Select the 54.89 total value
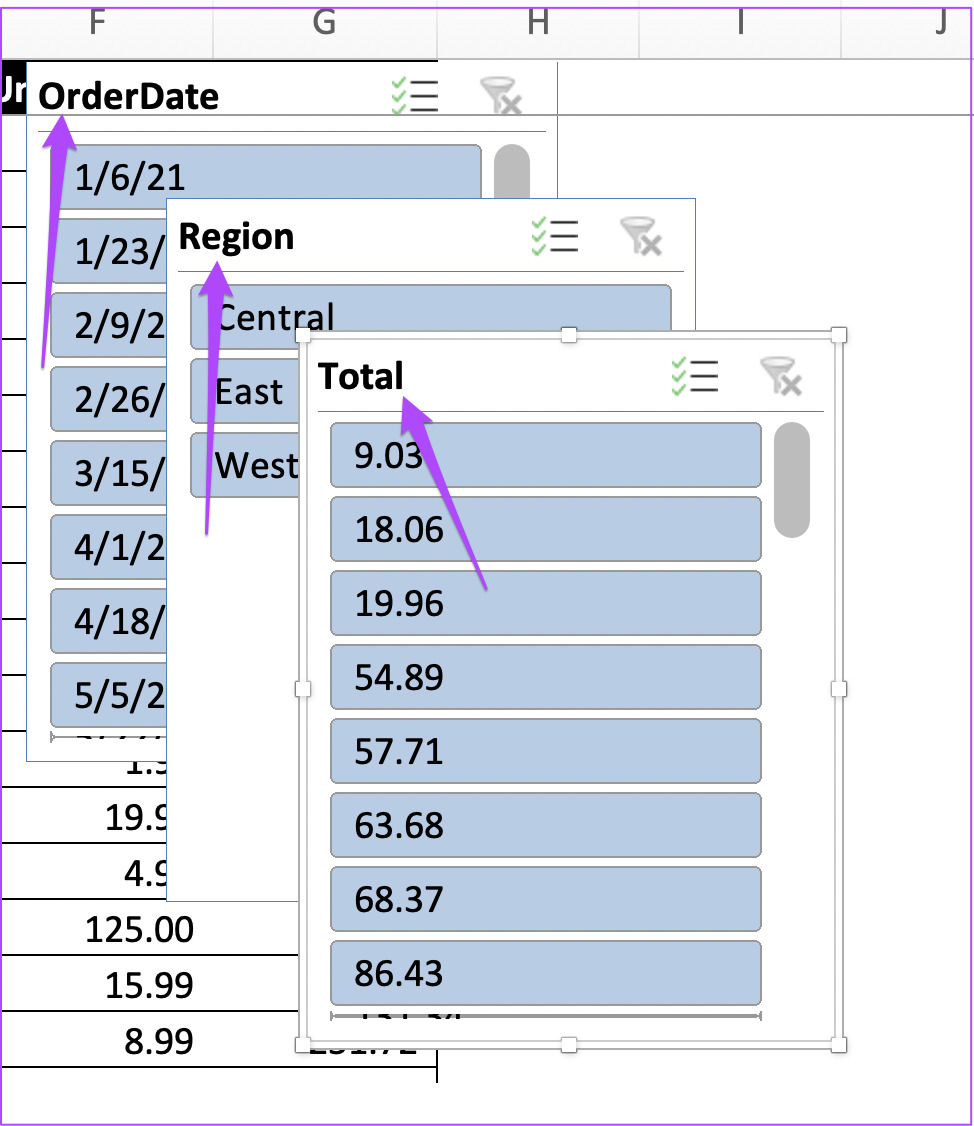The height and width of the screenshot is (1126, 974). tap(546, 677)
